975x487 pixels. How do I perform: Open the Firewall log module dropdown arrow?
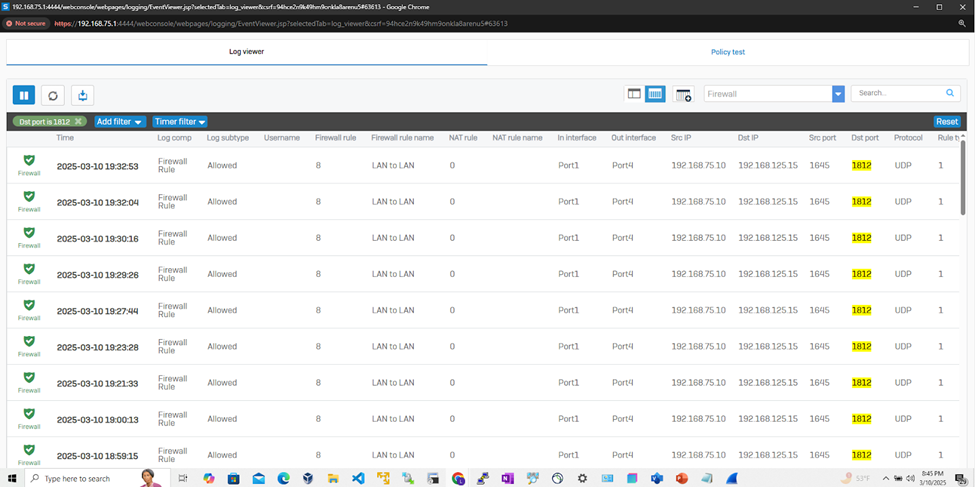(838, 94)
